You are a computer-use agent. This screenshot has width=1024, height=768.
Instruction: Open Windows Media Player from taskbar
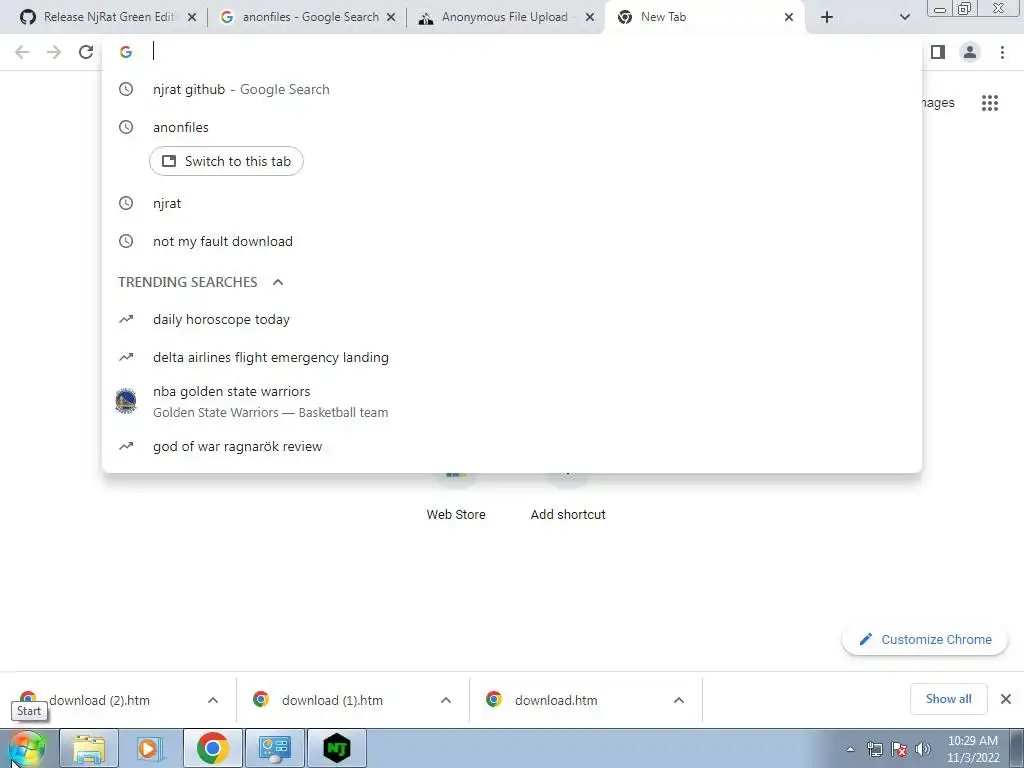[150, 748]
